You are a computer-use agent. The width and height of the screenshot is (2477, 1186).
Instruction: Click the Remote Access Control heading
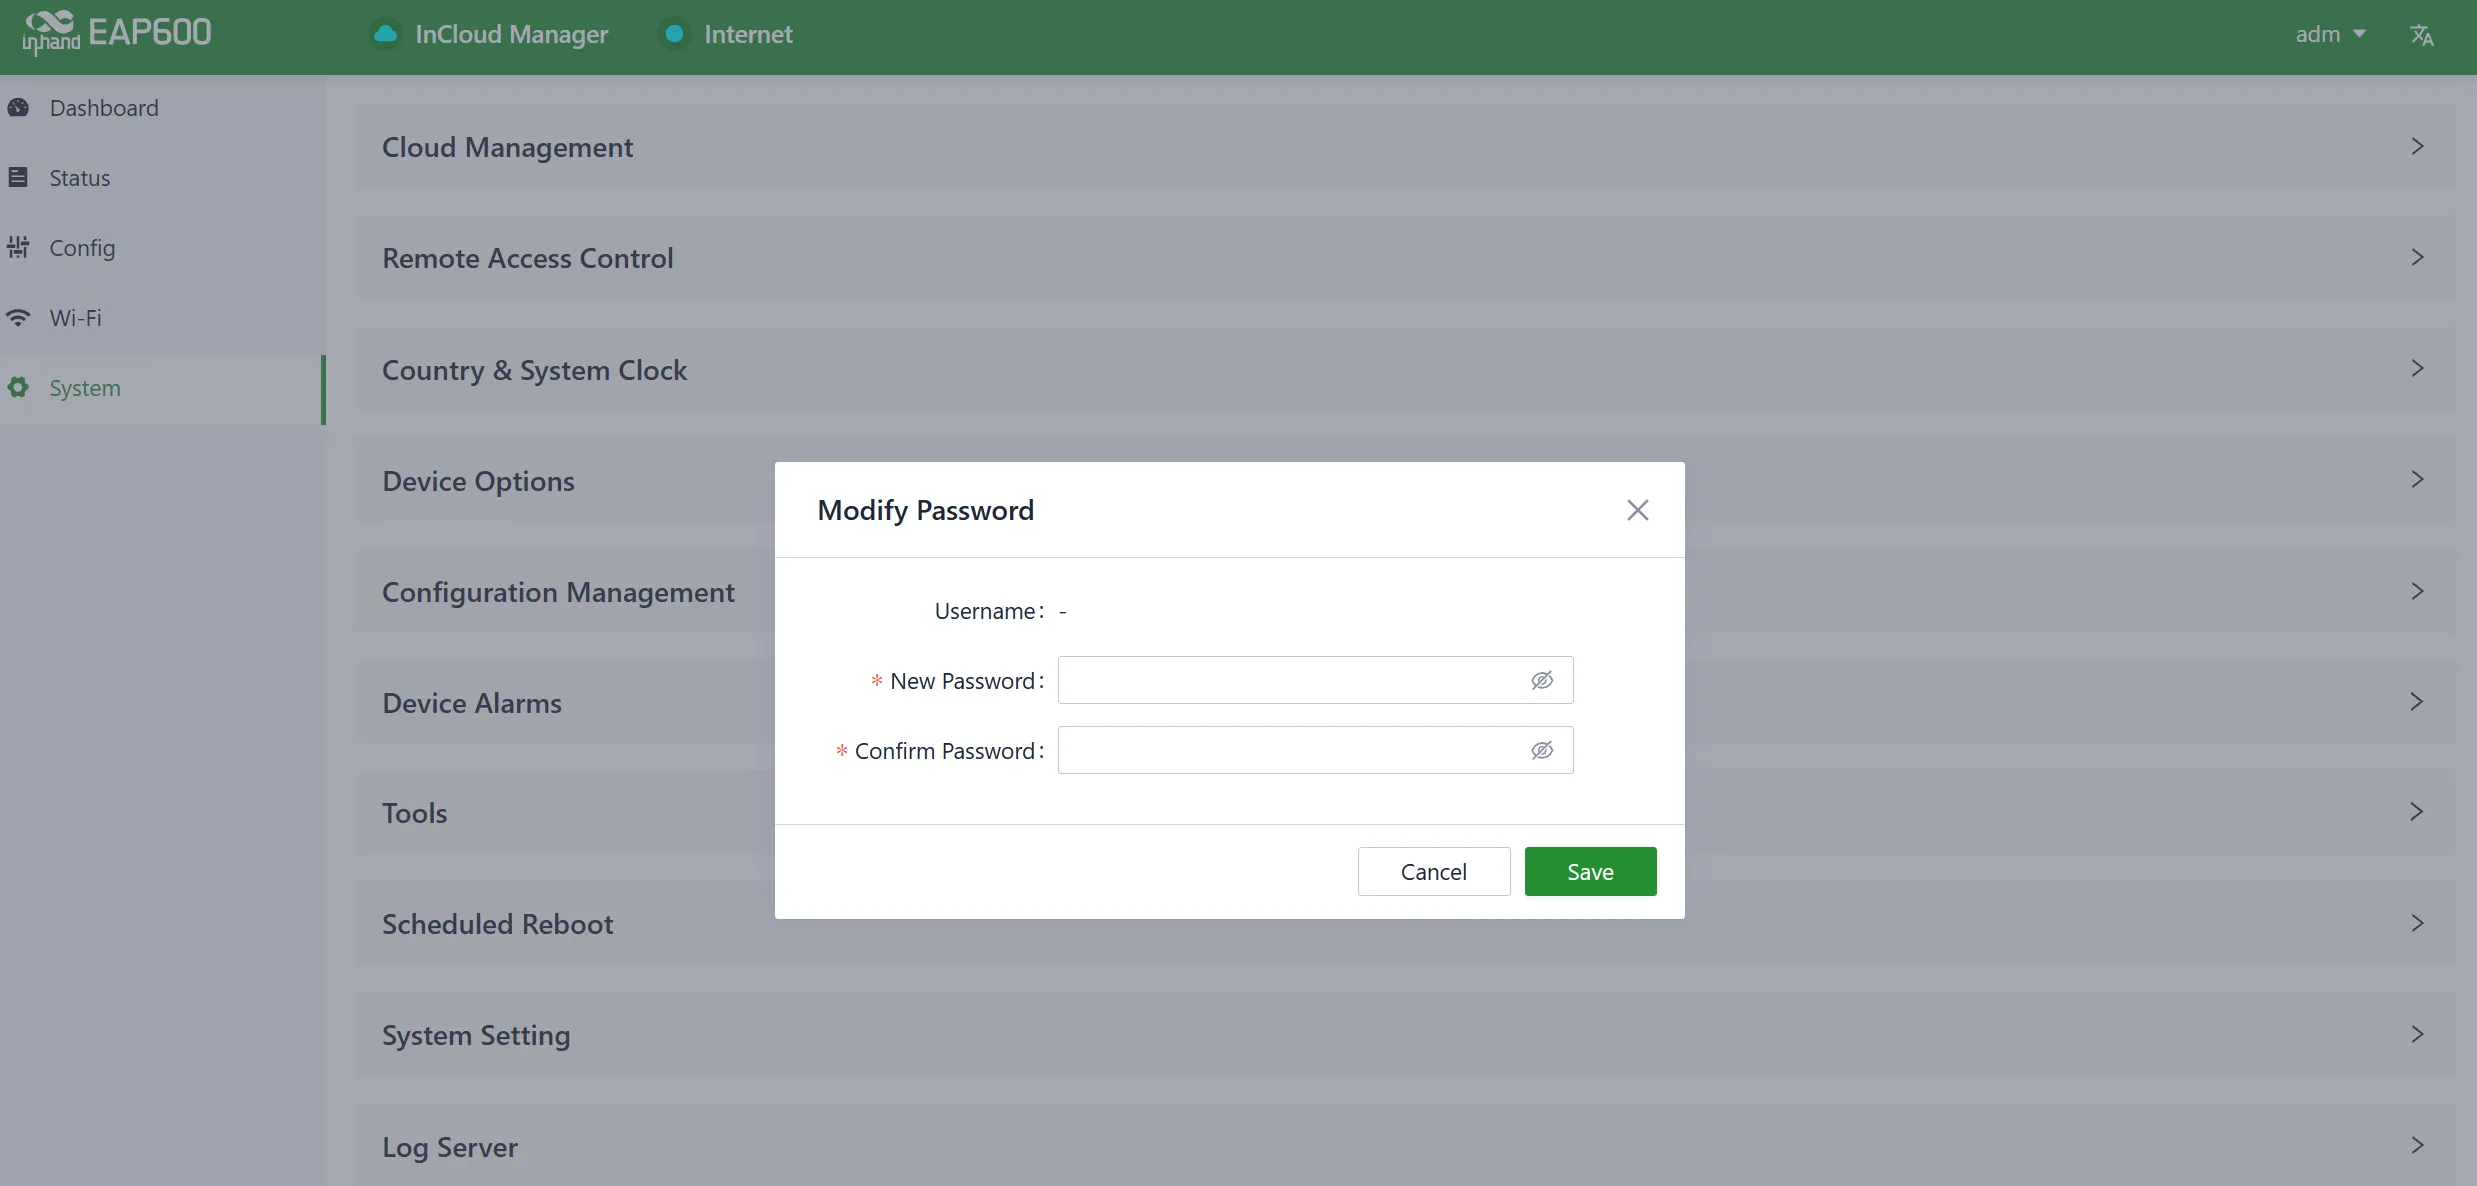tap(527, 258)
